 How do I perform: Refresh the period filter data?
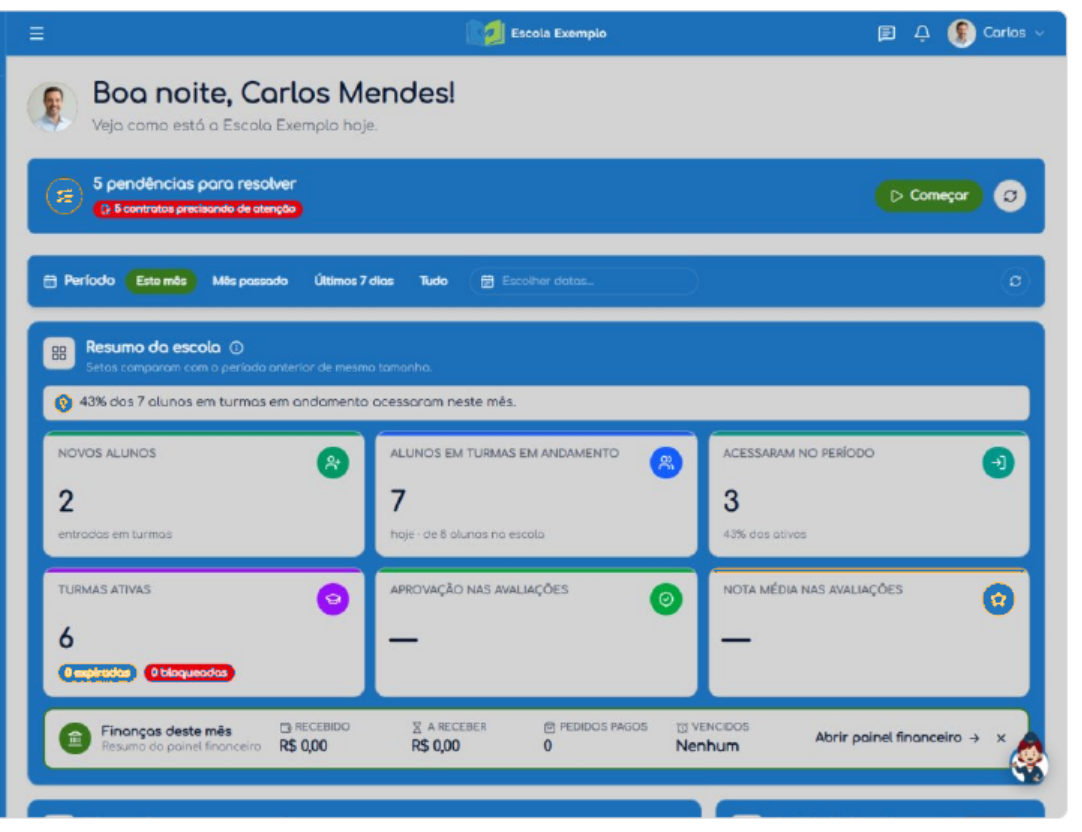[x=1015, y=281]
